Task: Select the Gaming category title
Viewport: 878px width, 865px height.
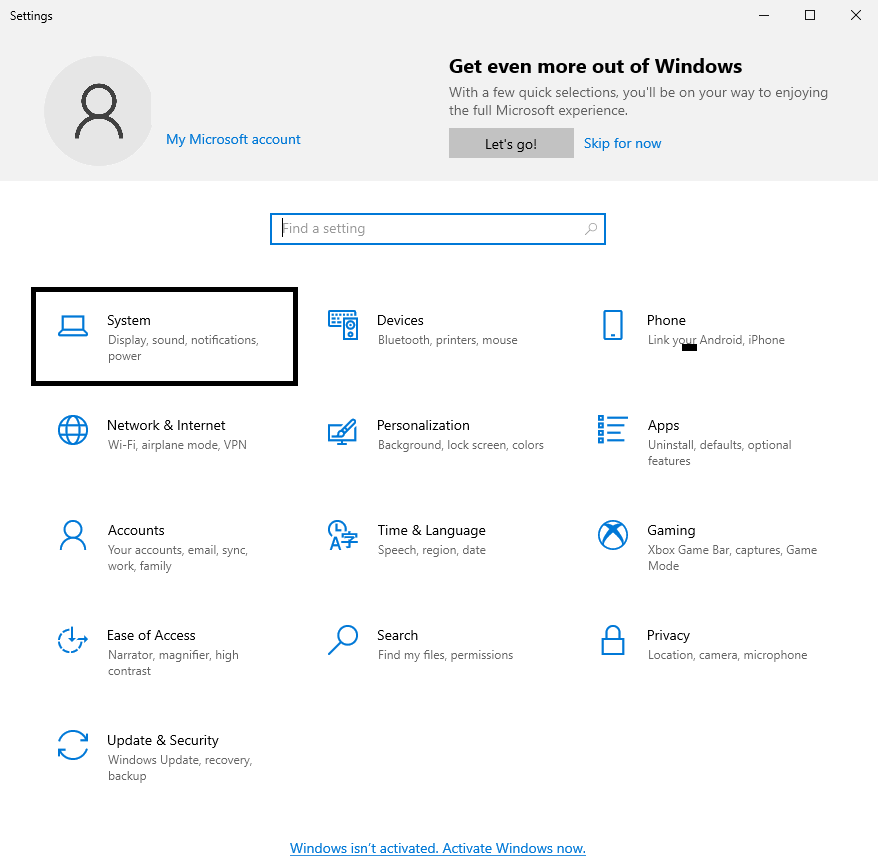Action: pos(671,530)
